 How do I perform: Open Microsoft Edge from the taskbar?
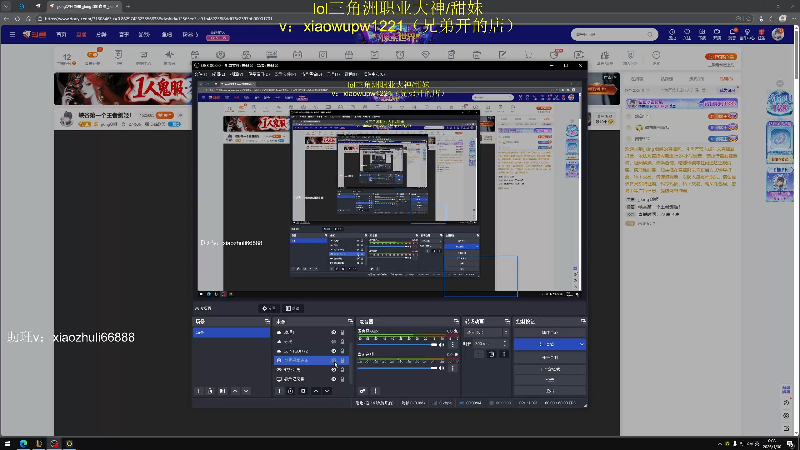pyautogui.click(x=23, y=443)
